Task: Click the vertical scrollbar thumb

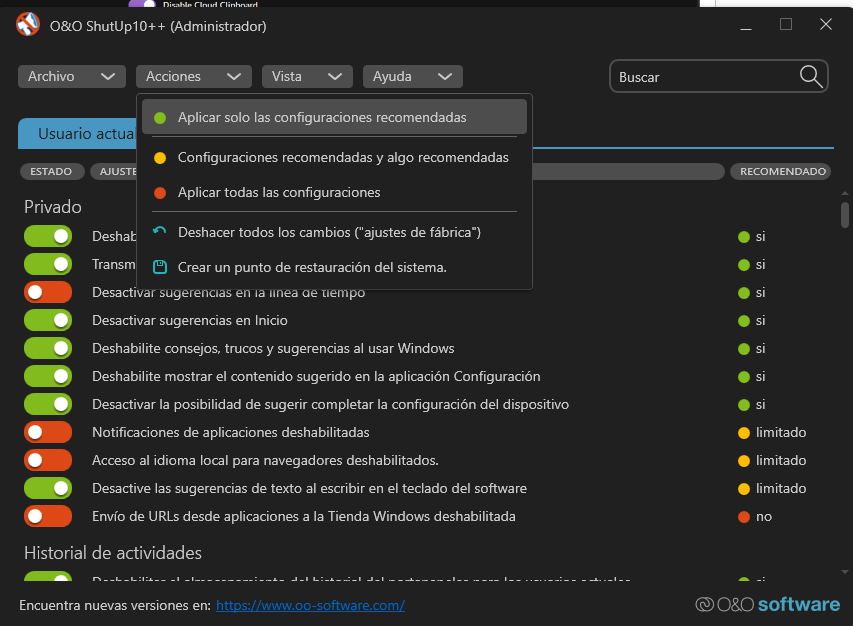Action: click(845, 214)
